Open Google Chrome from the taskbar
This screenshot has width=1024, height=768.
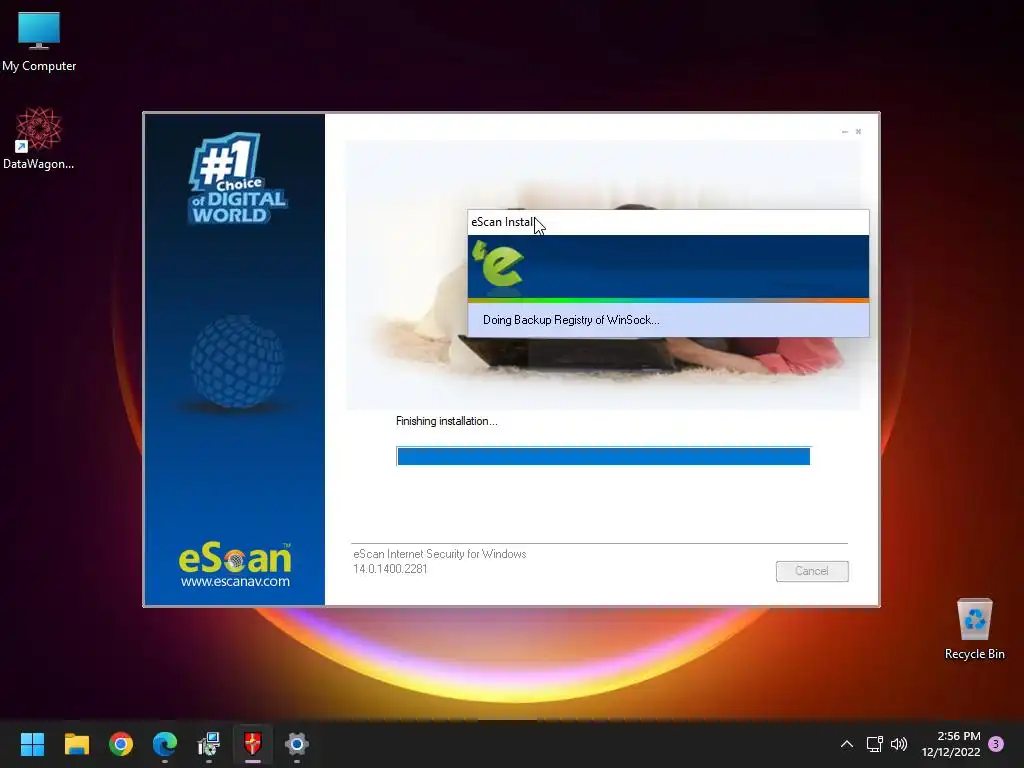pyautogui.click(x=121, y=744)
